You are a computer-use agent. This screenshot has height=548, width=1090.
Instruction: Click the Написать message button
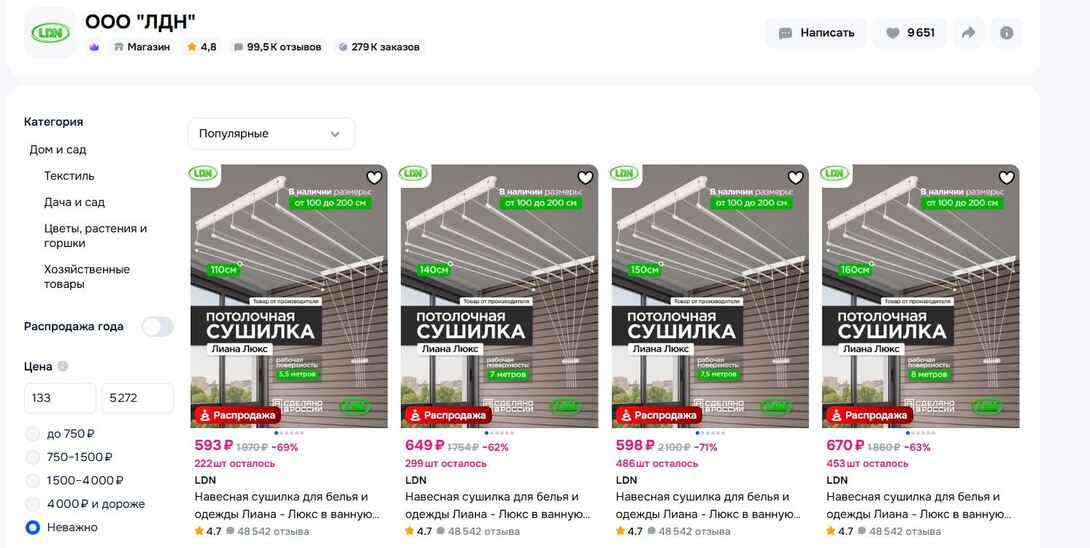(x=816, y=33)
